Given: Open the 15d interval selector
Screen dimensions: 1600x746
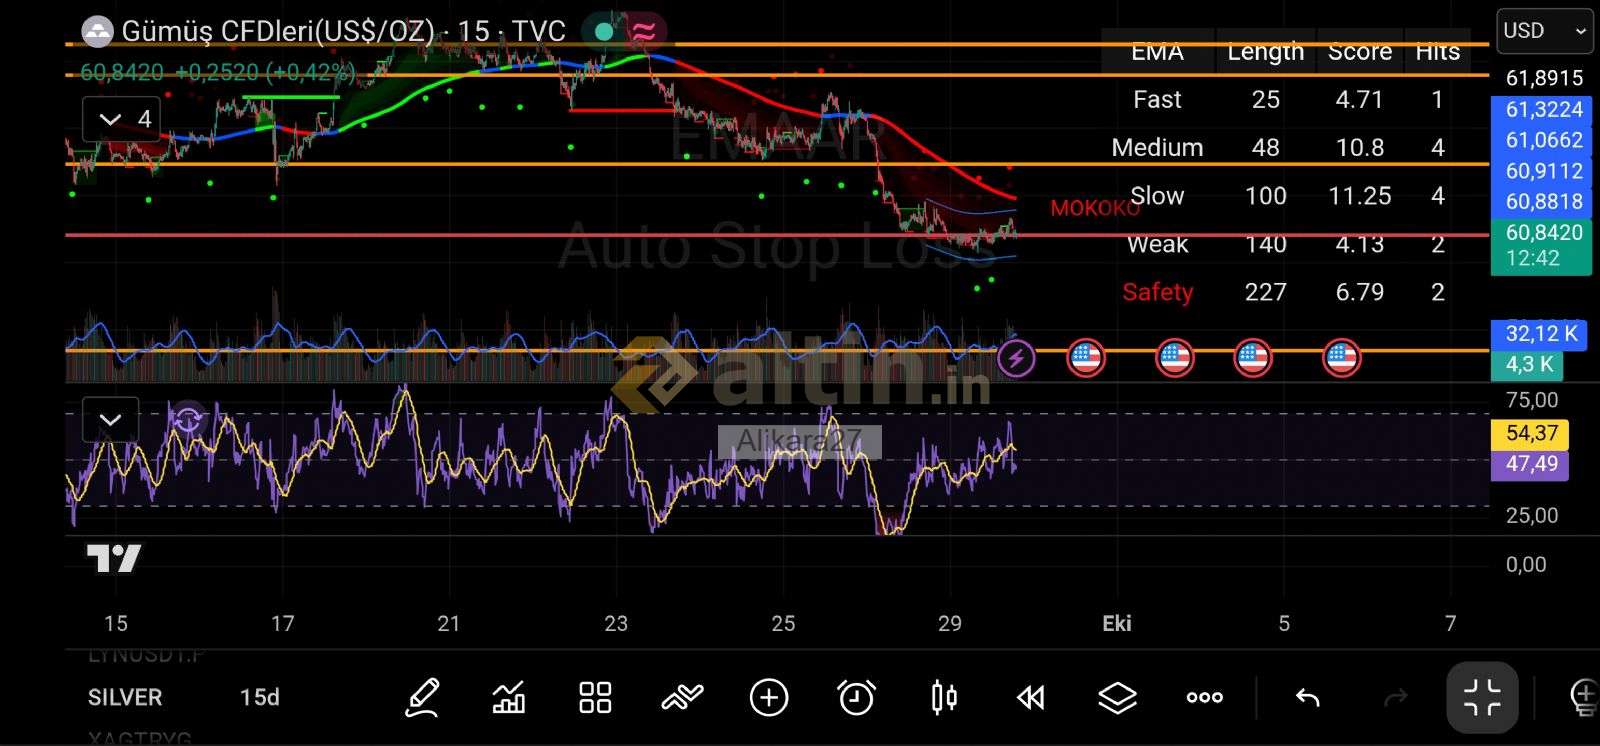Looking at the screenshot, I should pos(259,697).
